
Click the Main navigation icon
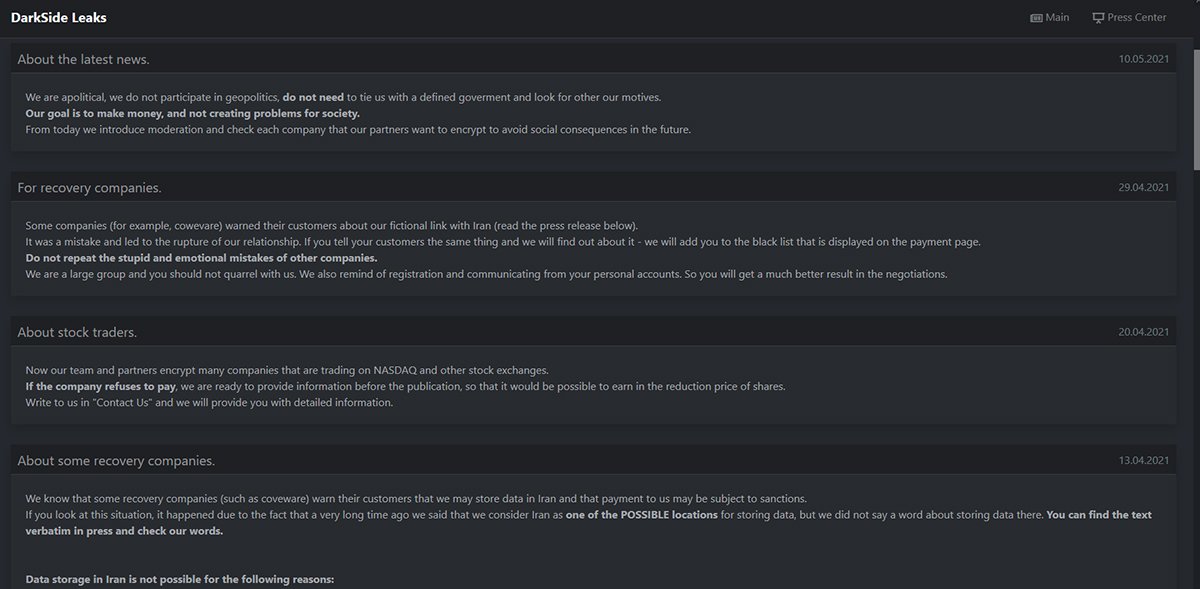(x=1036, y=18)
